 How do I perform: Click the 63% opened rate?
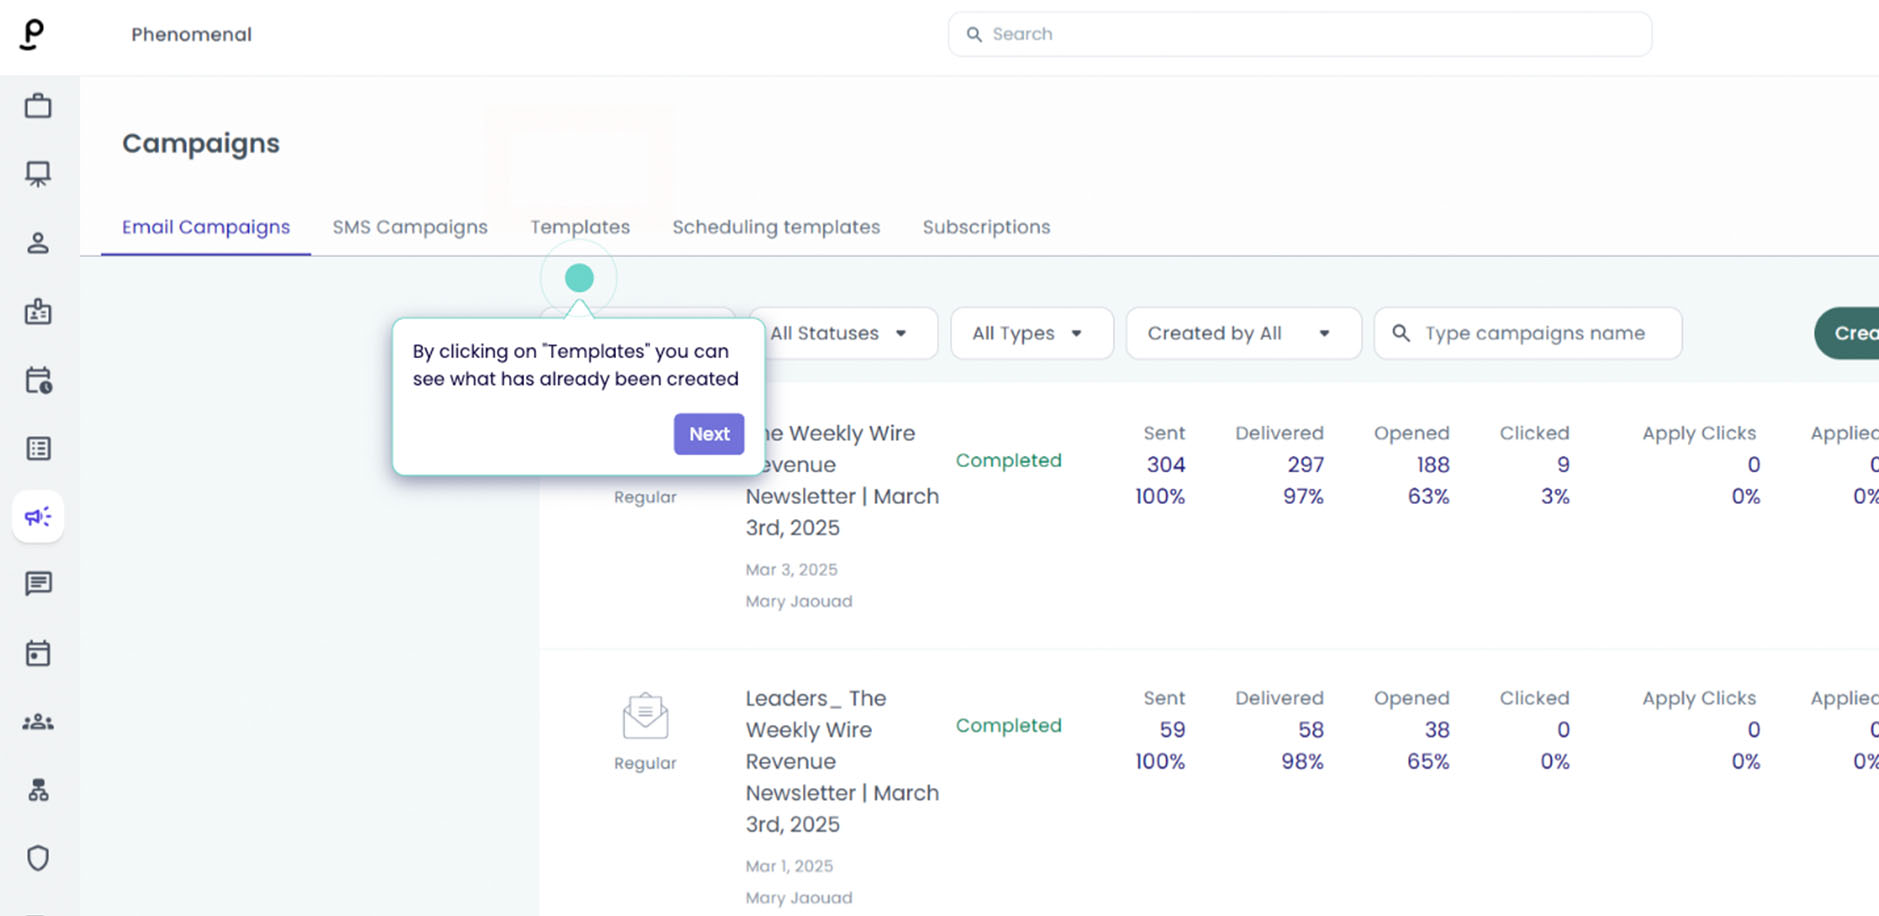click(x=1428, y=497)
